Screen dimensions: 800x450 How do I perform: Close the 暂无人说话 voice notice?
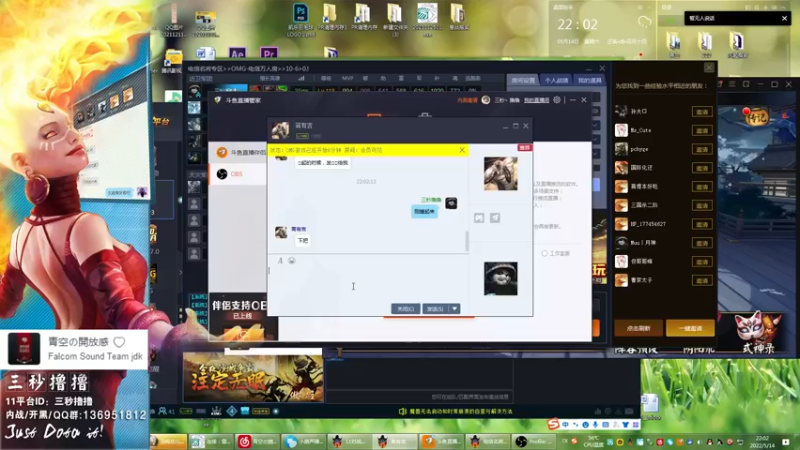pos(784,18)
